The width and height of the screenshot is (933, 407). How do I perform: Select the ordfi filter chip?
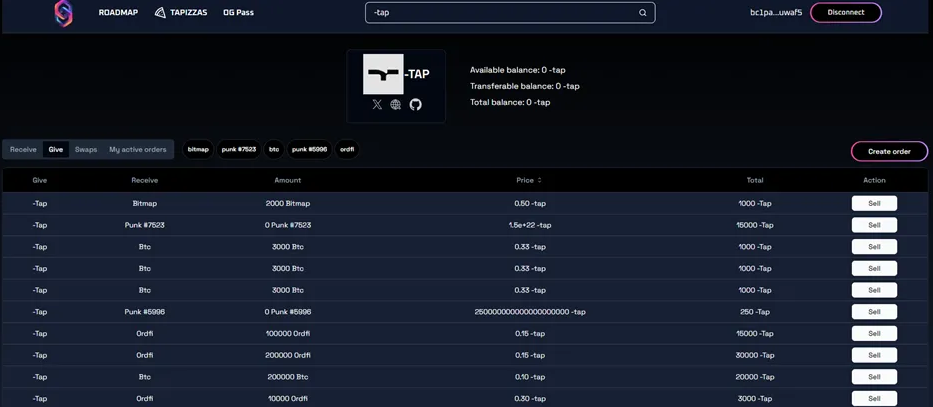point(347,150)
